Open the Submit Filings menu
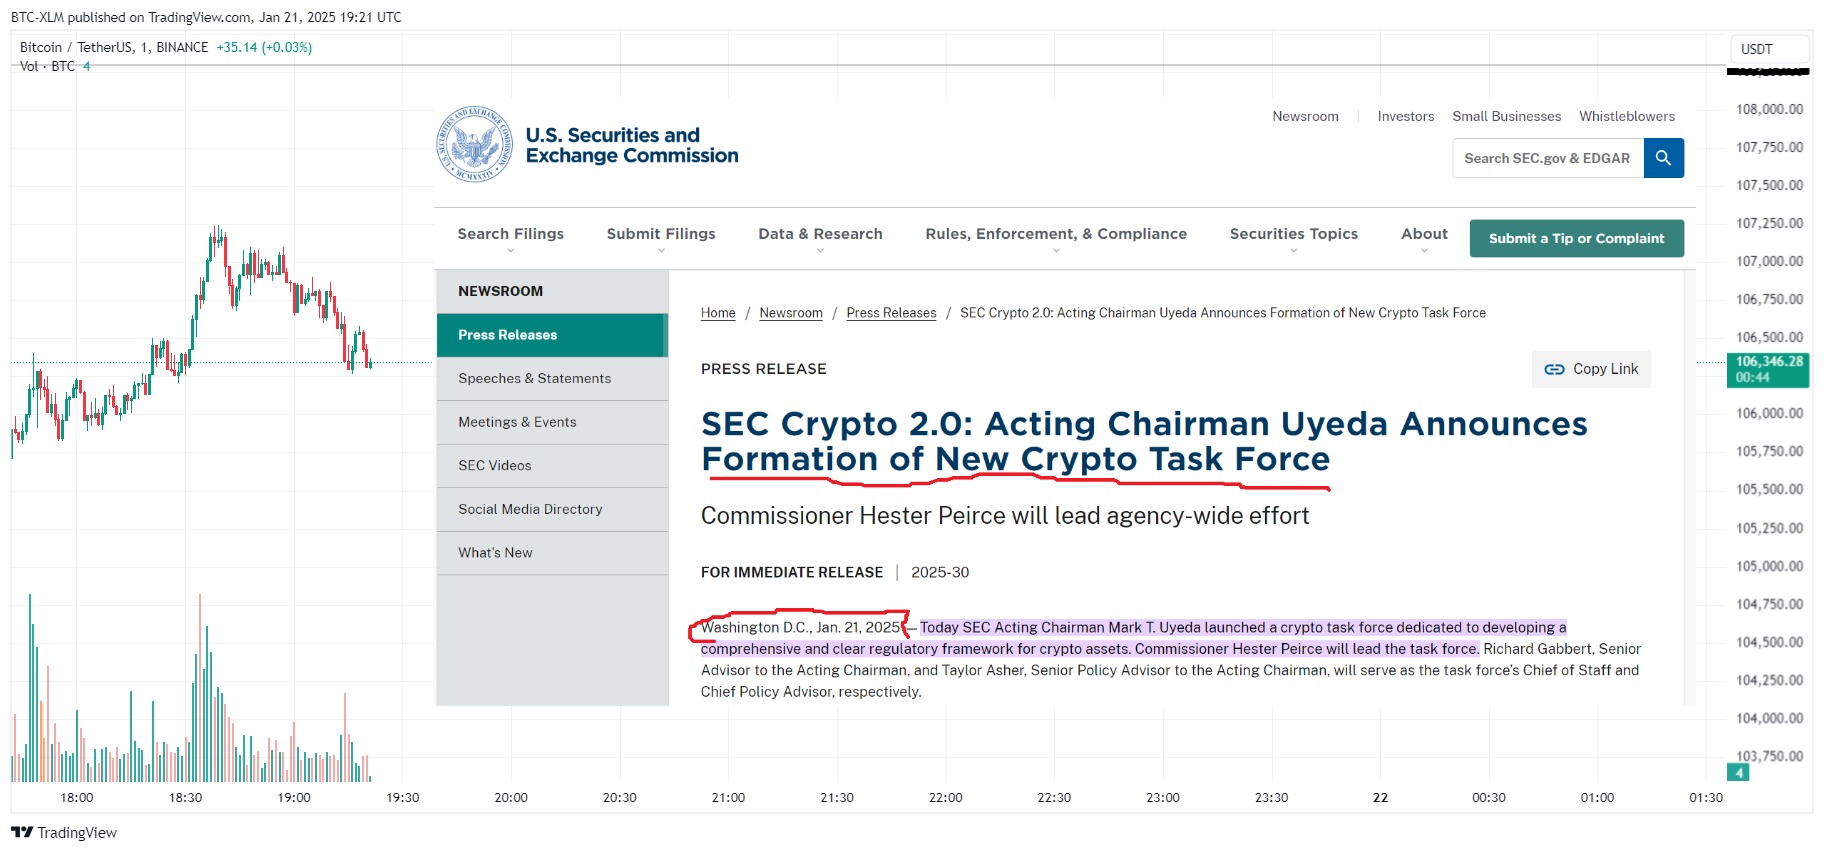The width and height of the screenshot is (1824, 852). point(661,234)
